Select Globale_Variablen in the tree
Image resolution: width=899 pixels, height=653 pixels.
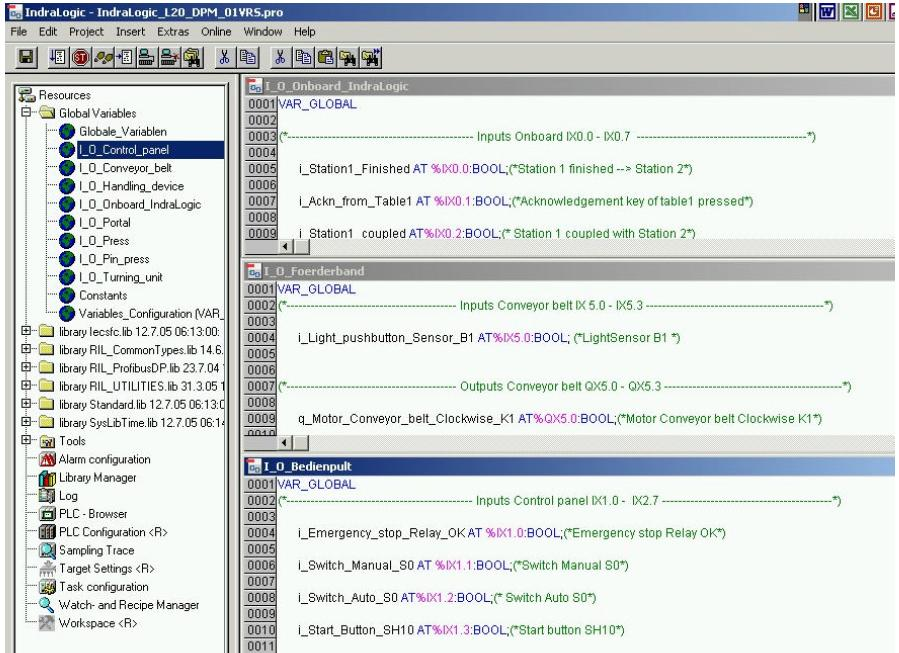123,132
